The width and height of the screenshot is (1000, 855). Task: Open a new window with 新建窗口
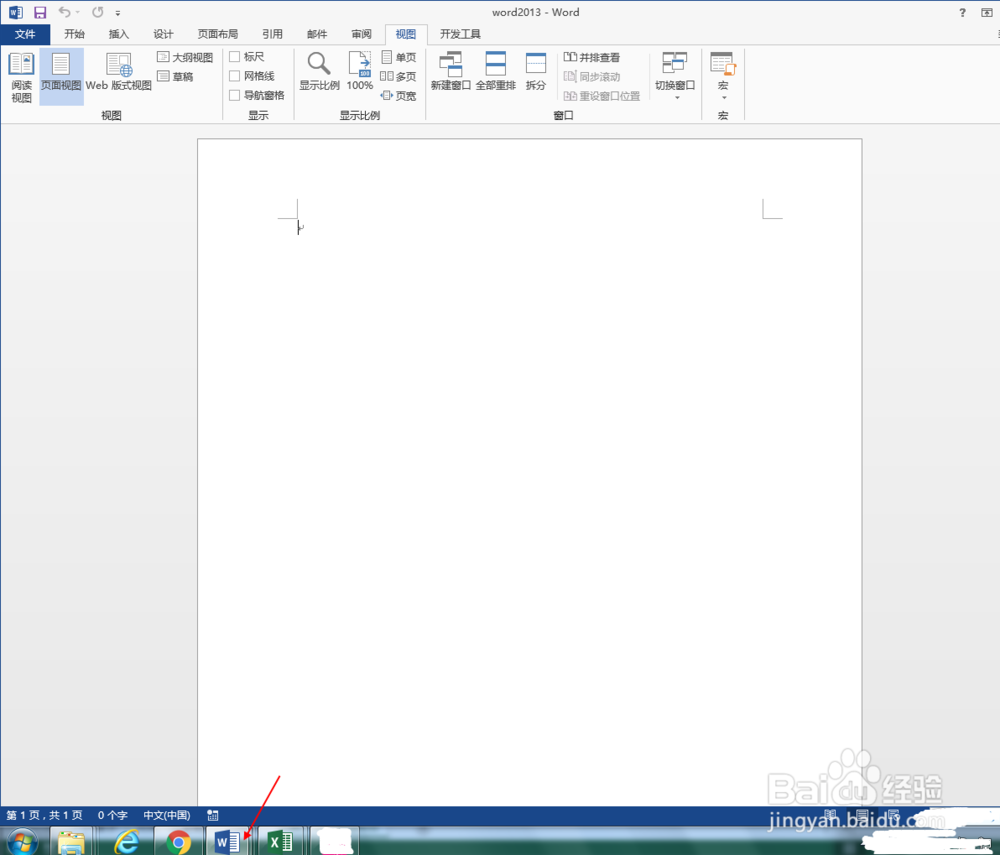point(450,71)
